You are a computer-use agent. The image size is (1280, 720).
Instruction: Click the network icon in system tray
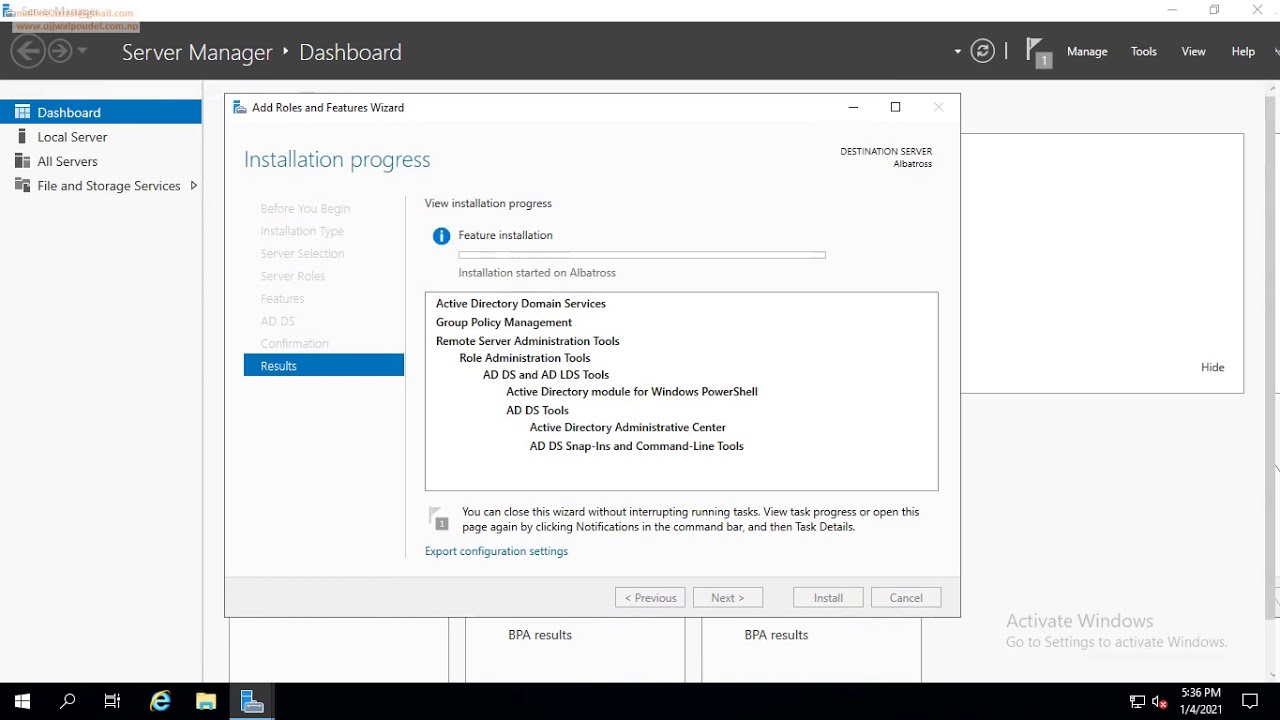(x=1137, y=702)
